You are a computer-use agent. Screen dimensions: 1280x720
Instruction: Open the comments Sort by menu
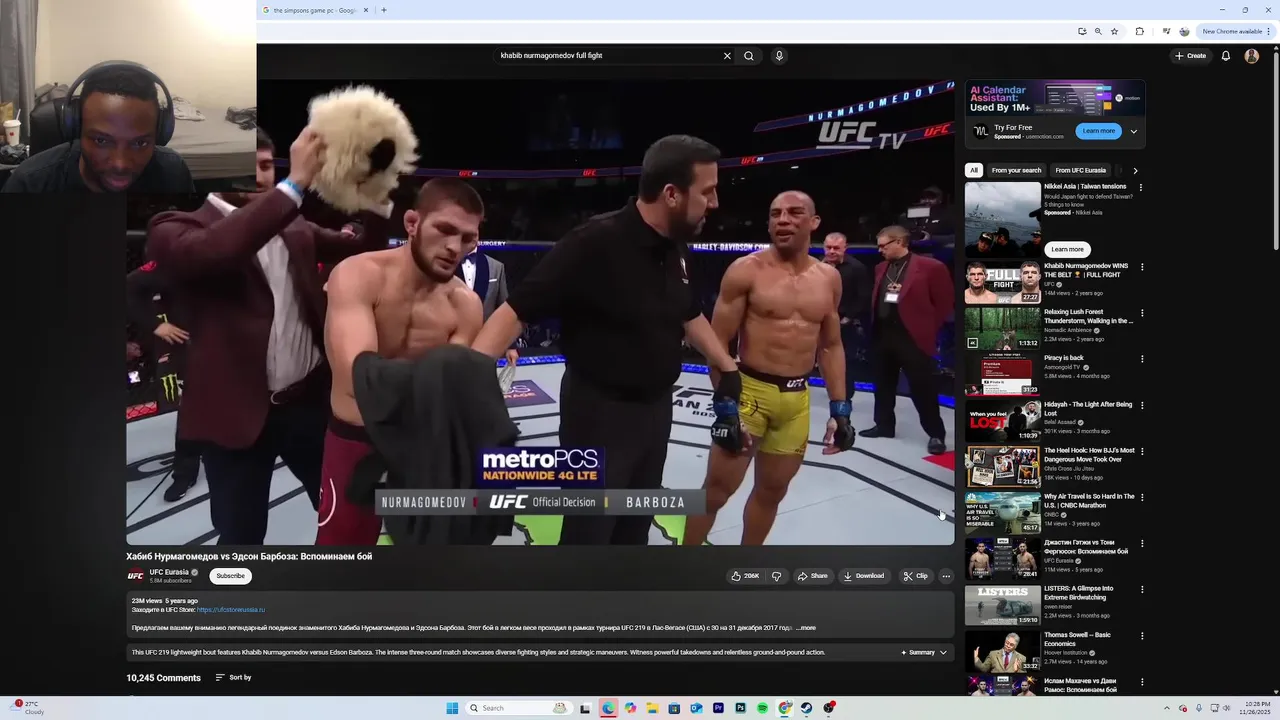[233, 678]
